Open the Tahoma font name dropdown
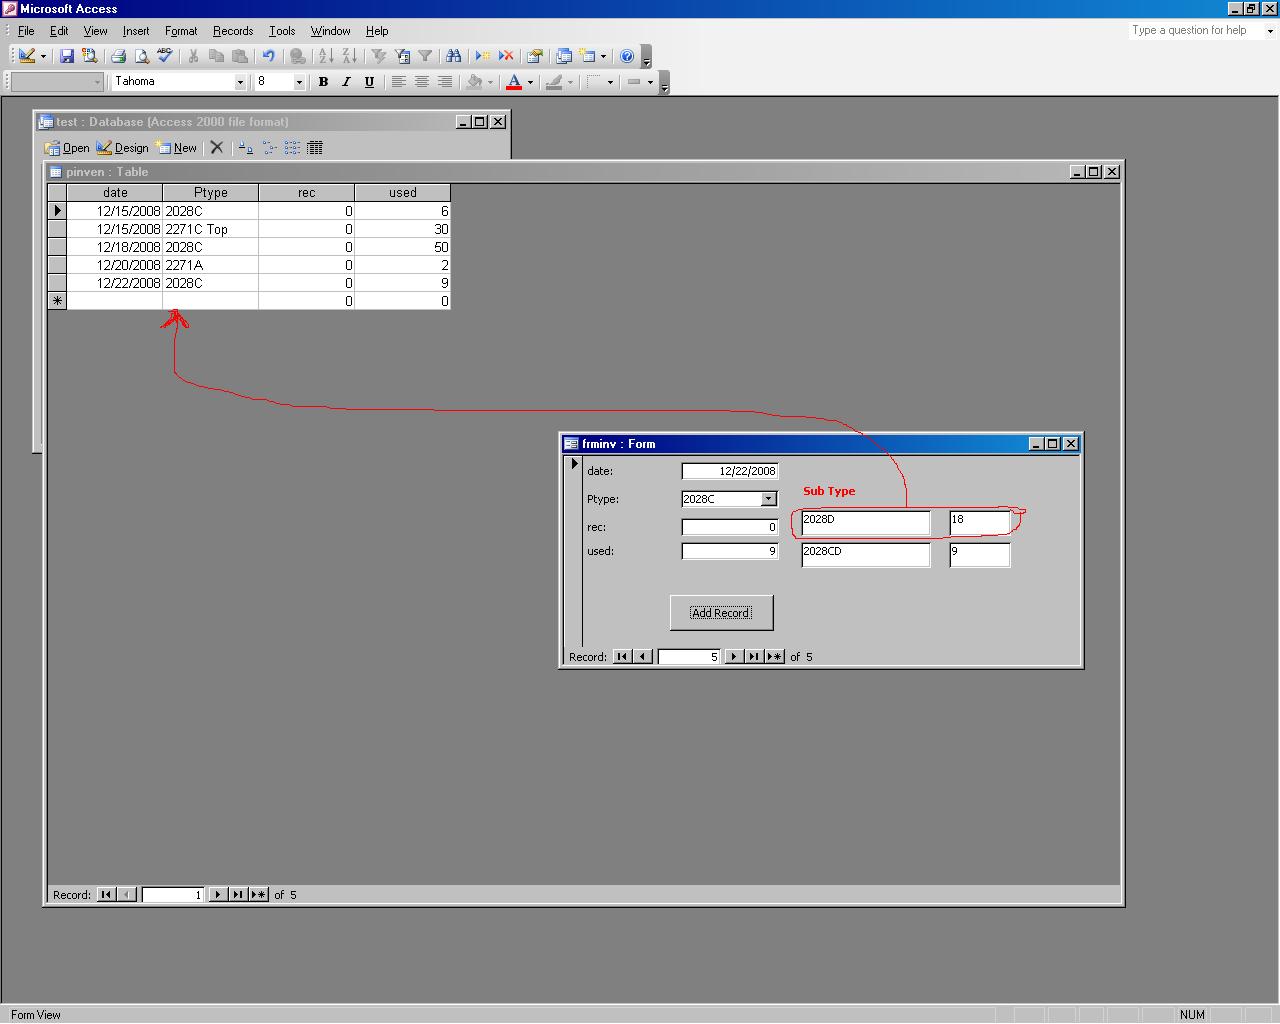The image size is (1280, 1024). tap(240, 82)
